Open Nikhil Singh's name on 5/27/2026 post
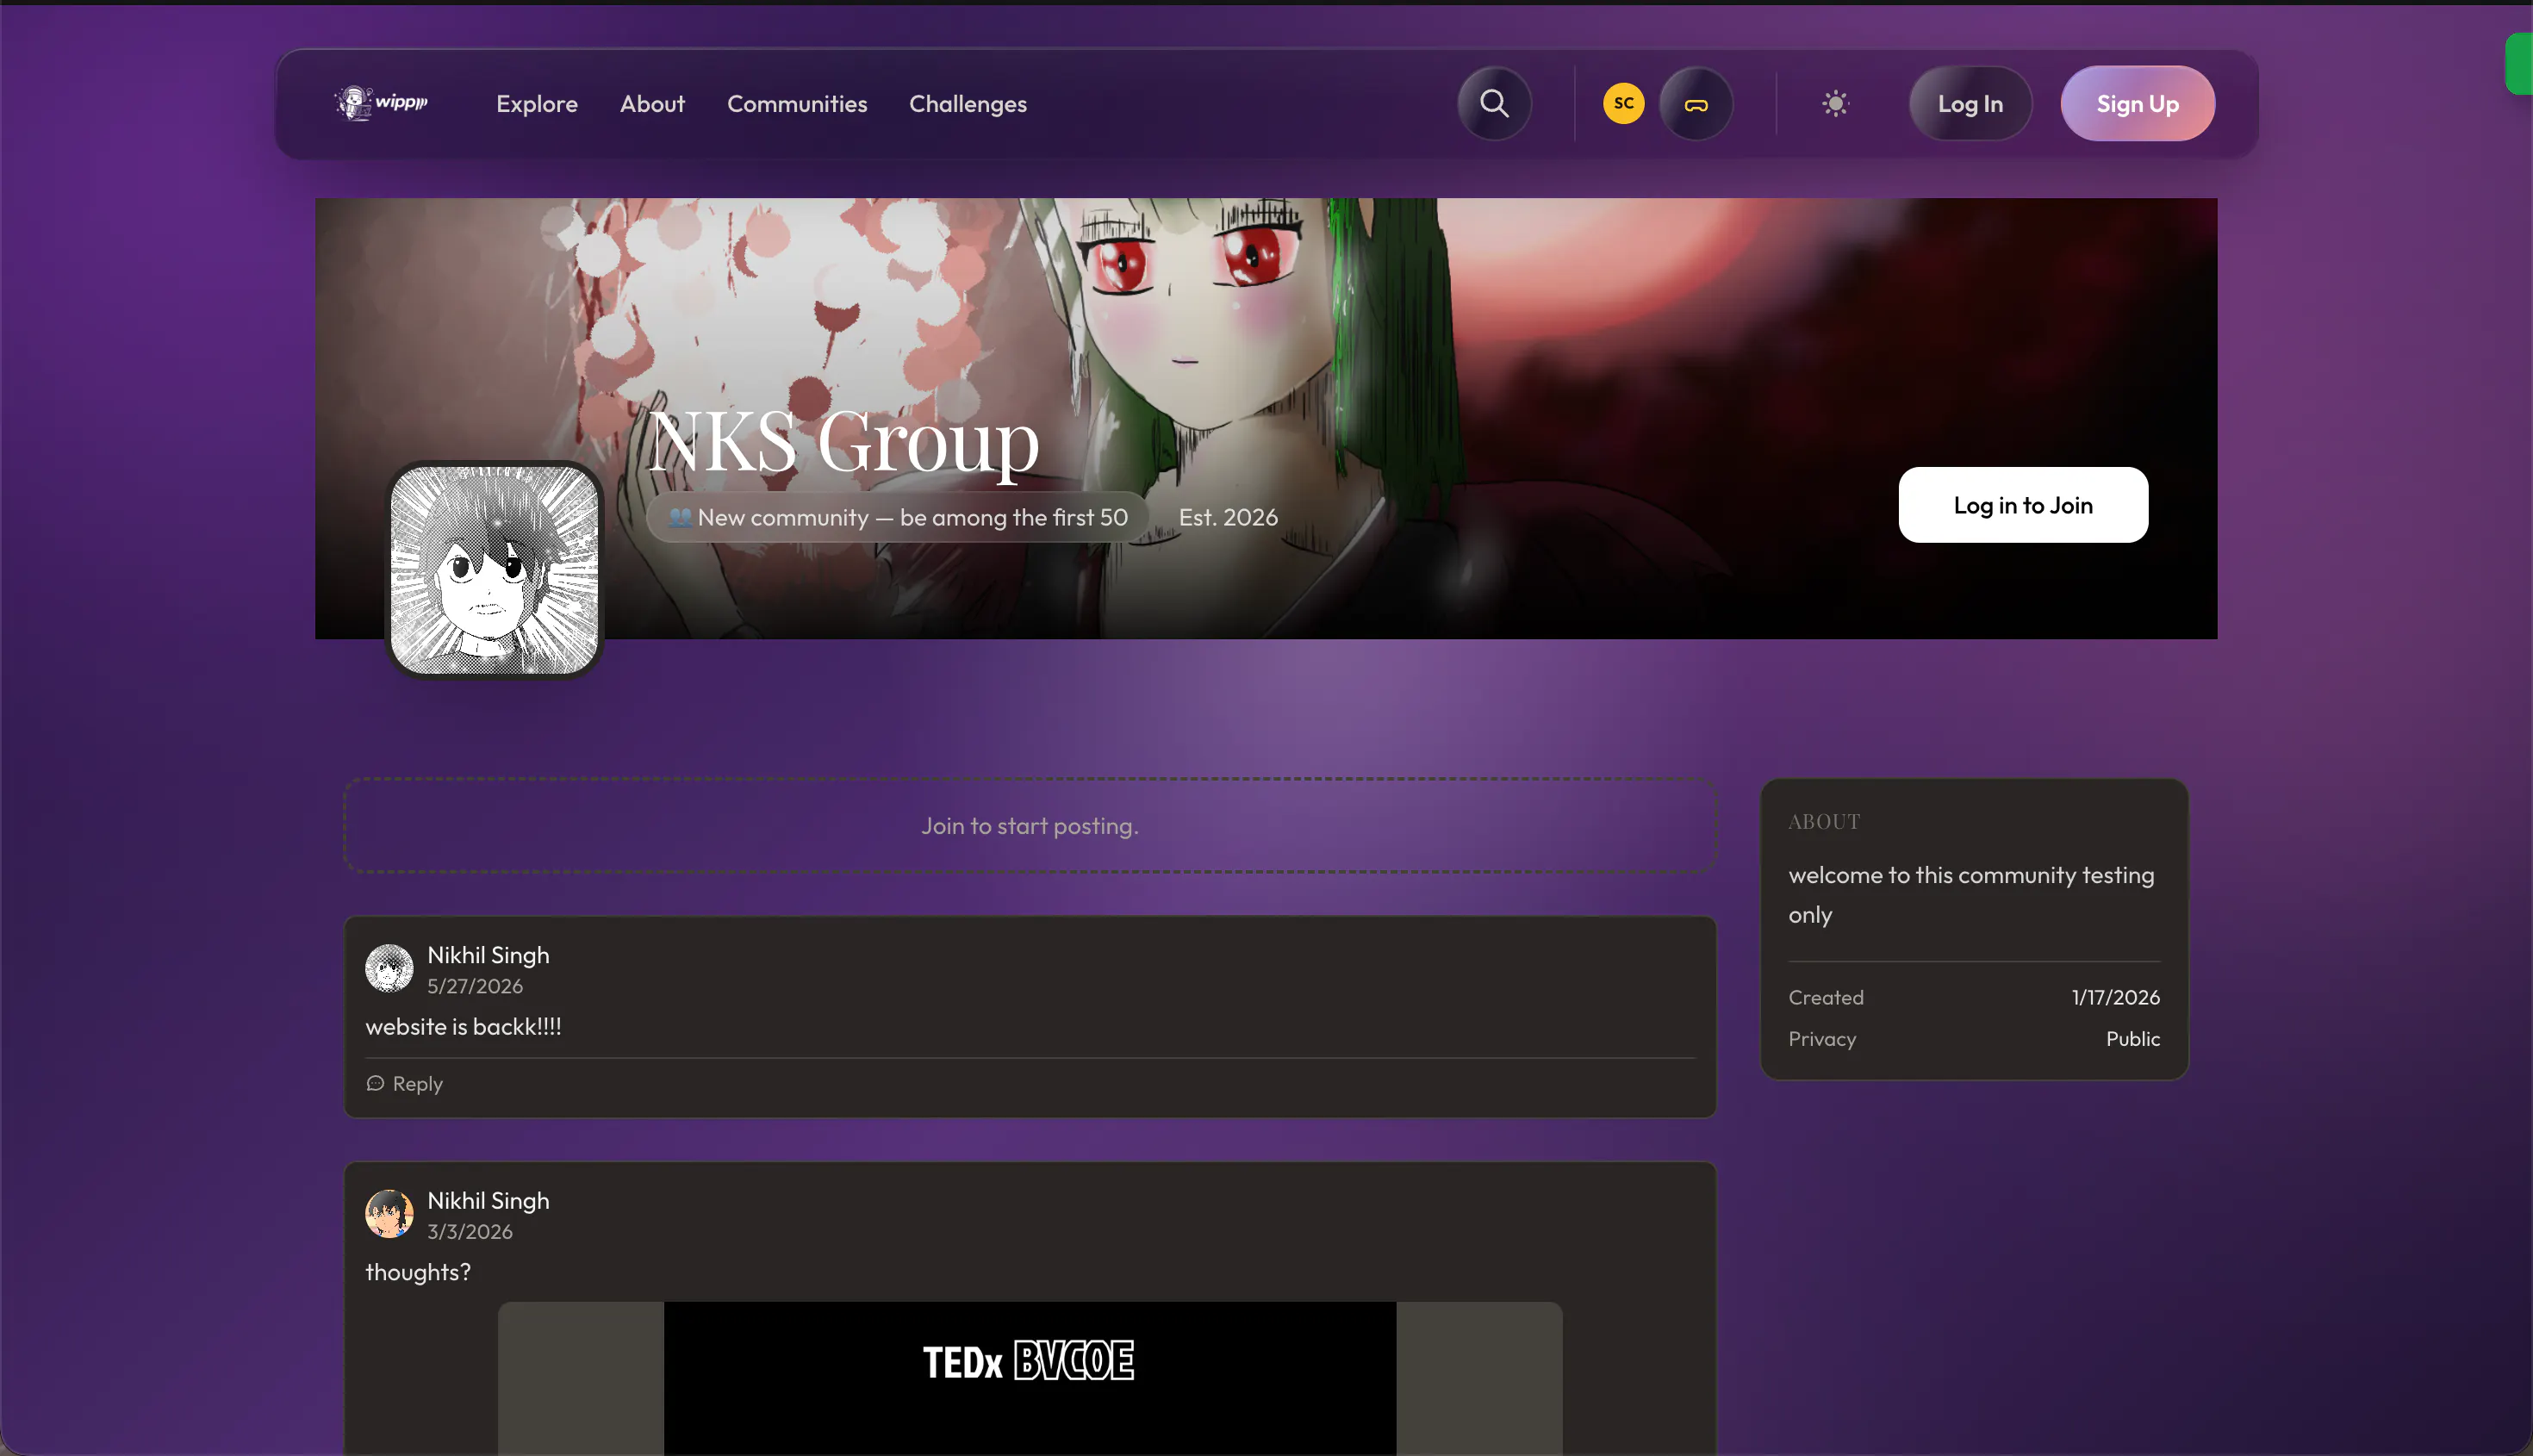The width and height of the screenshot is (2533, 1456). coord(488,955)
